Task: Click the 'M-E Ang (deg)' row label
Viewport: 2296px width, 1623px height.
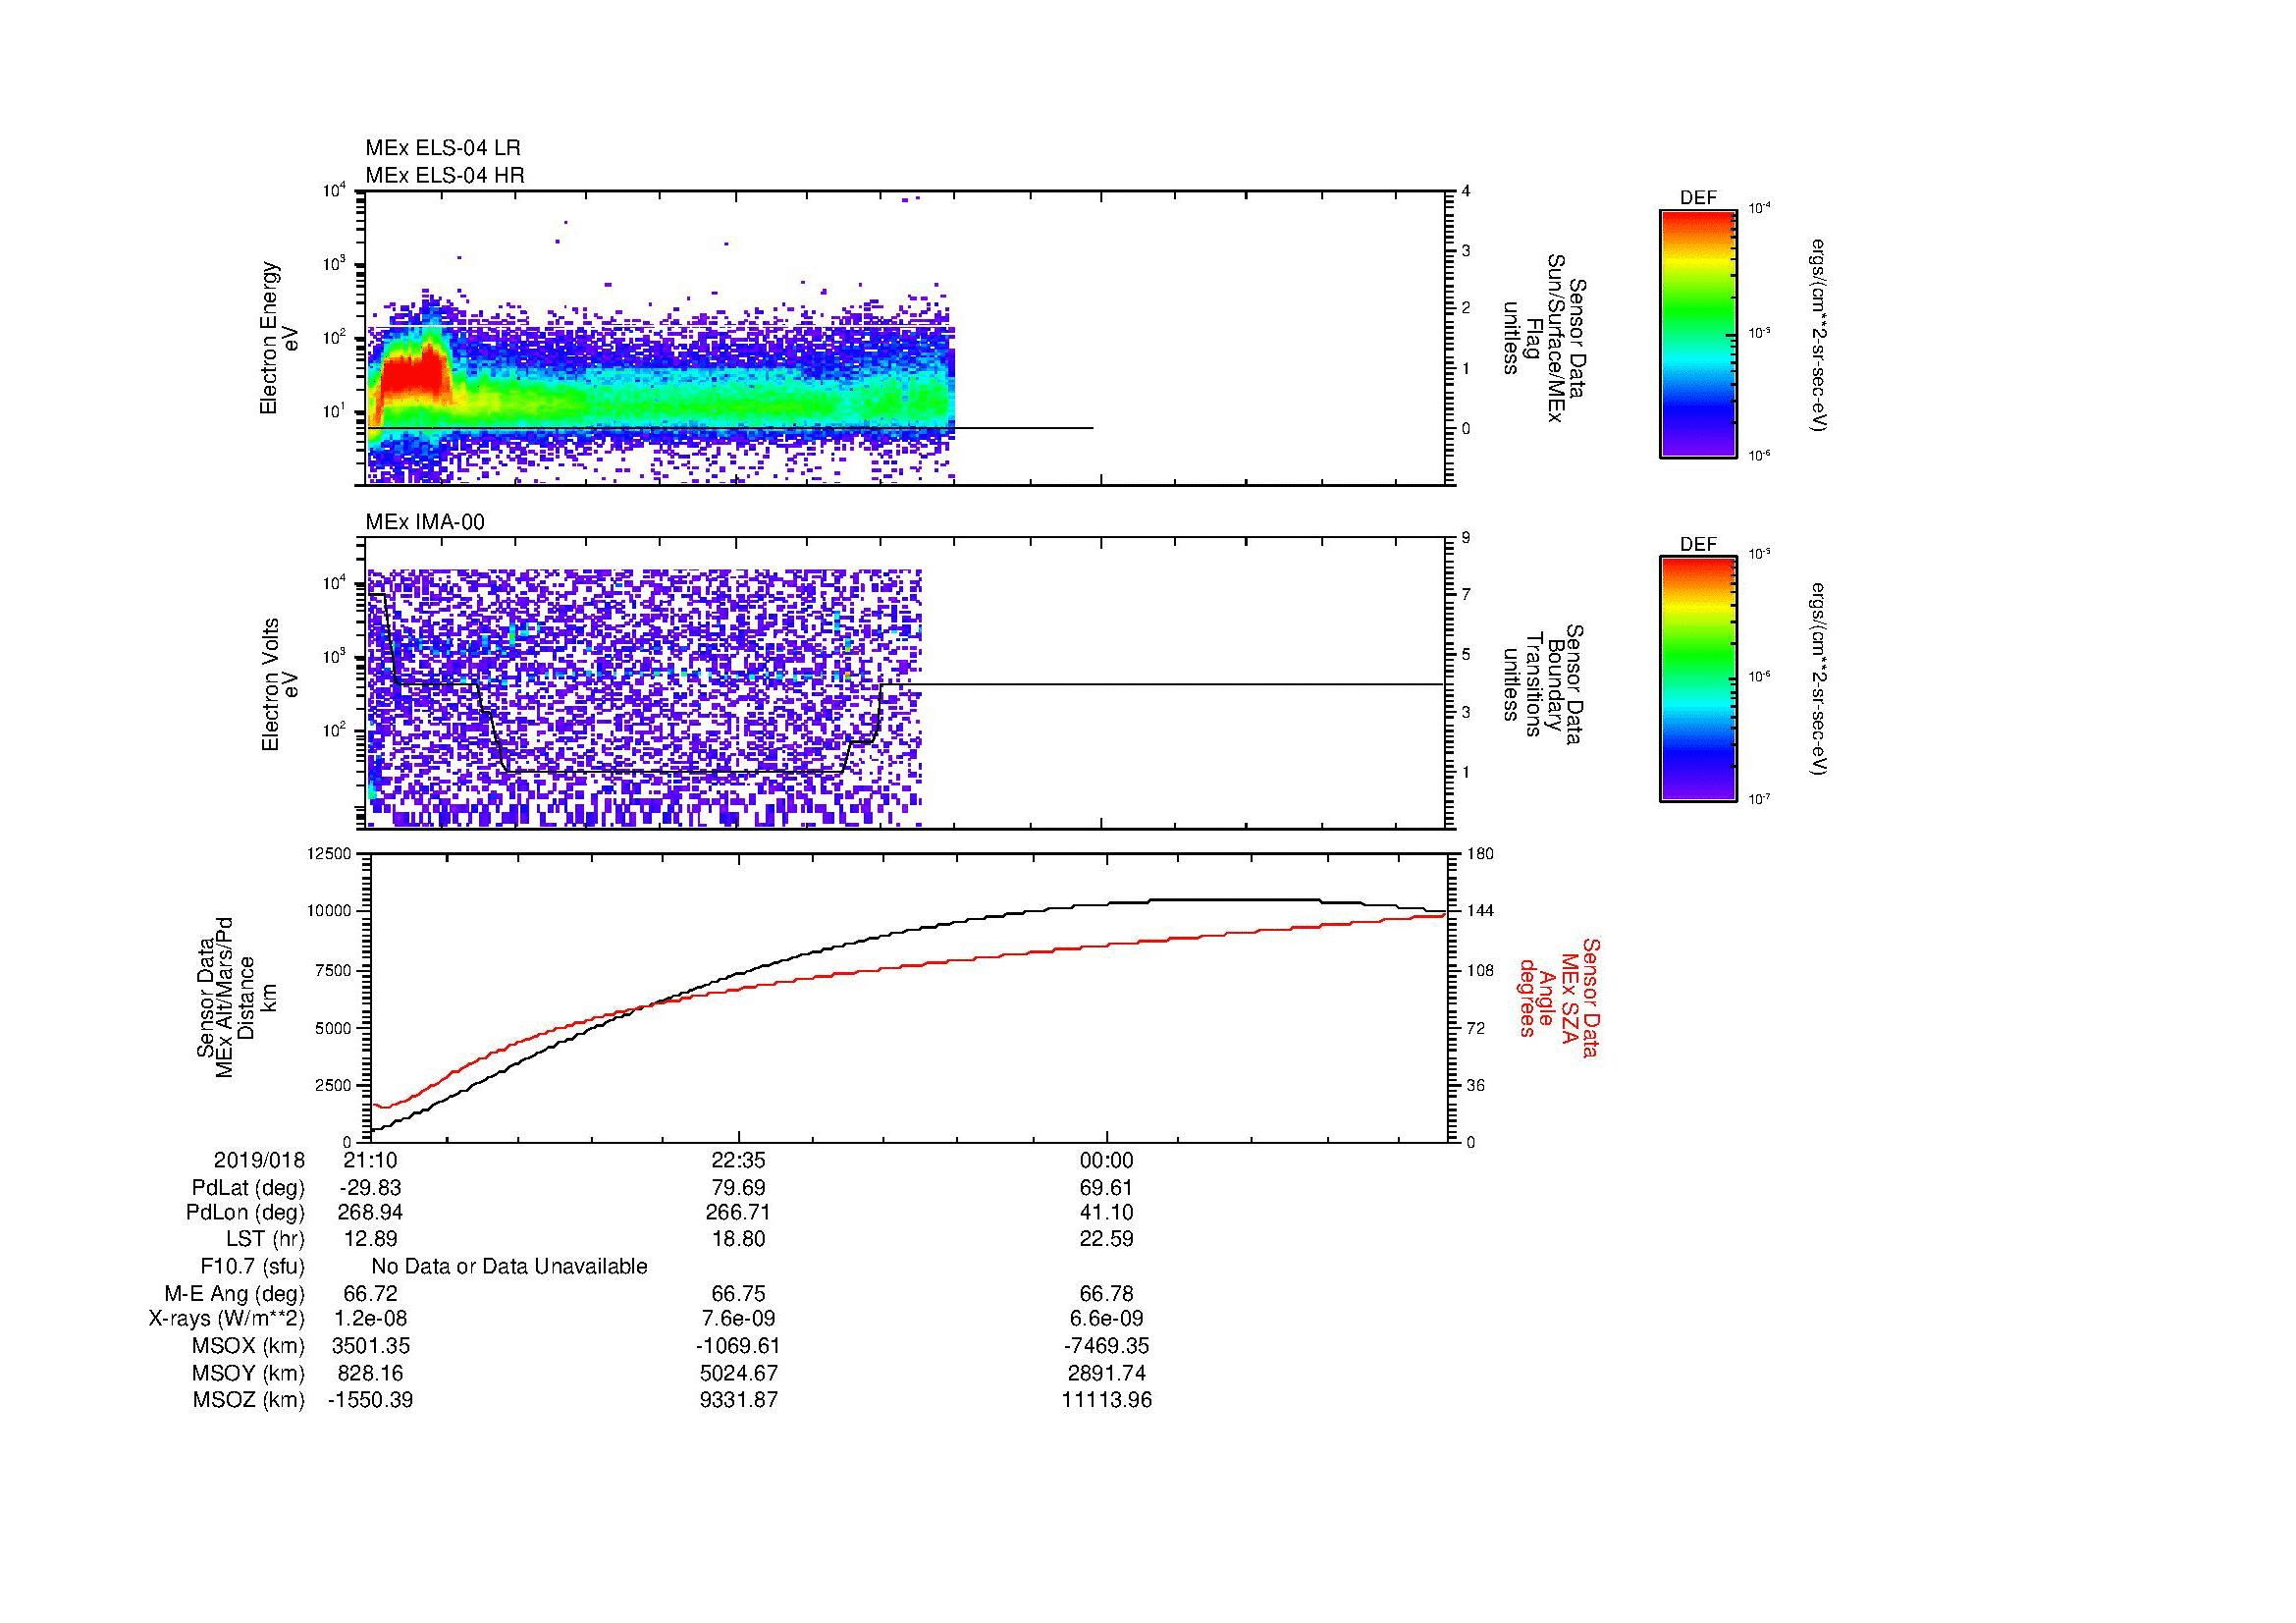Action: click(235, 1294)
